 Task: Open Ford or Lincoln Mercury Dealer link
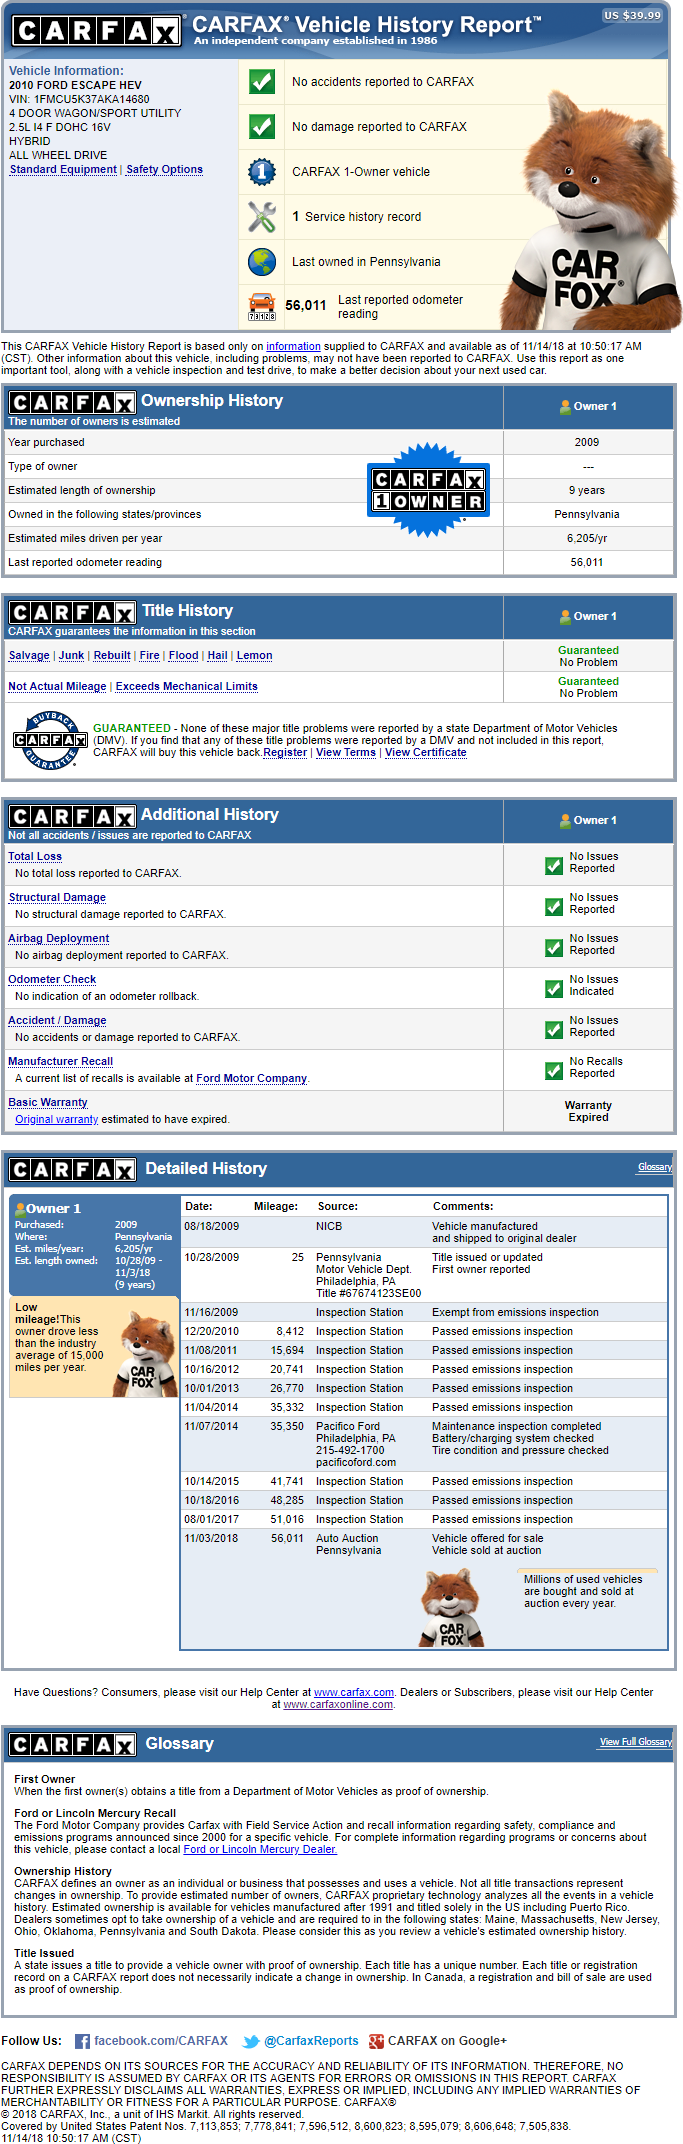click(x=260, y=1850)
